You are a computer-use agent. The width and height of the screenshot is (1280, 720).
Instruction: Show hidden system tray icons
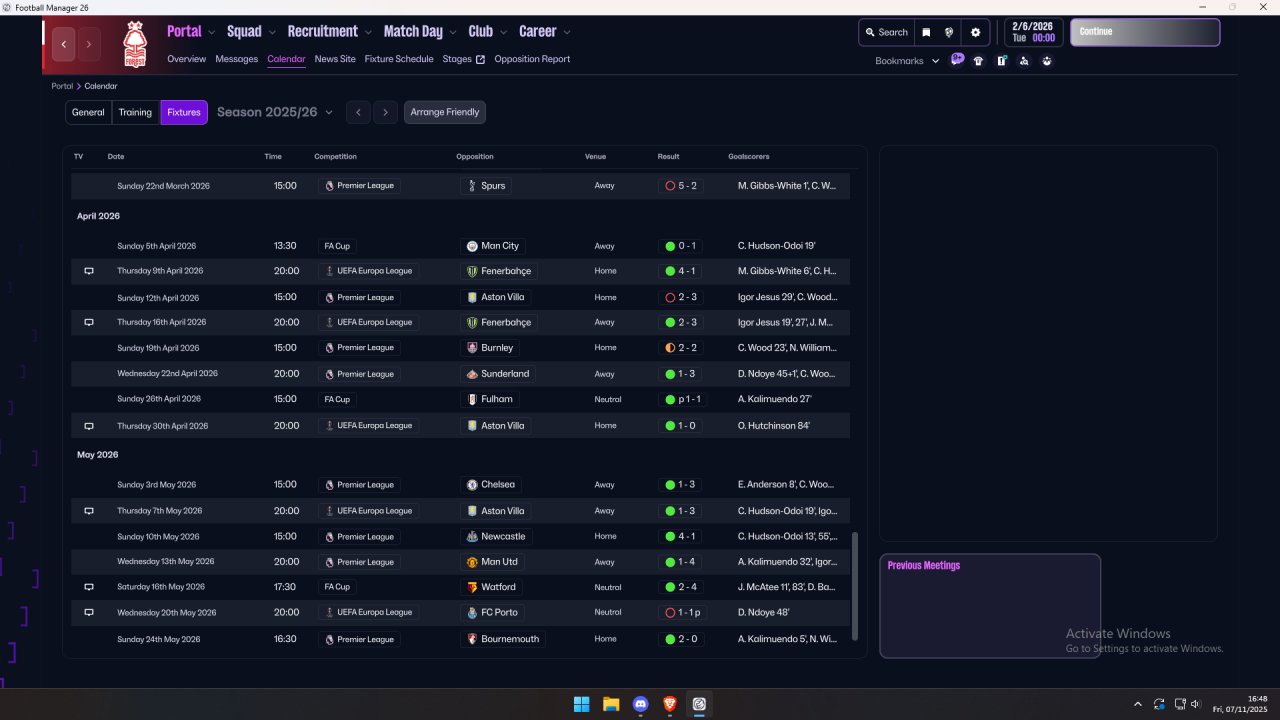(1137, 704)
